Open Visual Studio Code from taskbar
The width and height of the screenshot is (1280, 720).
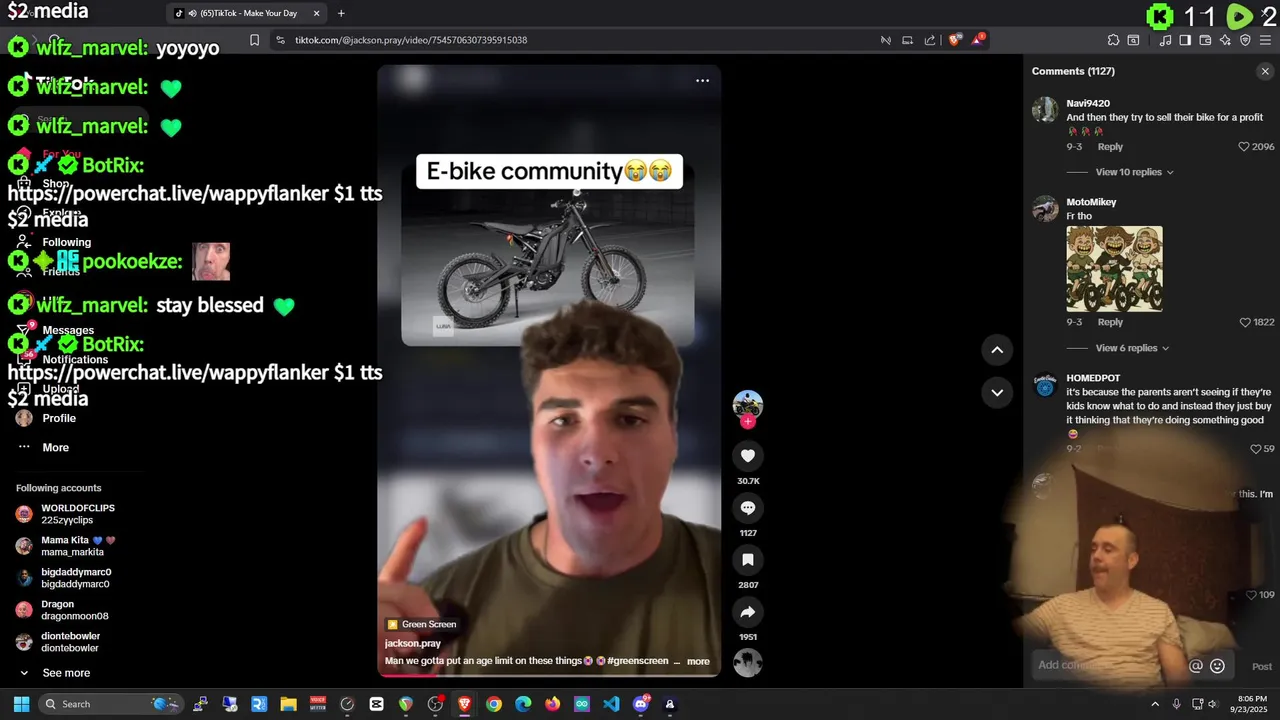611,704
